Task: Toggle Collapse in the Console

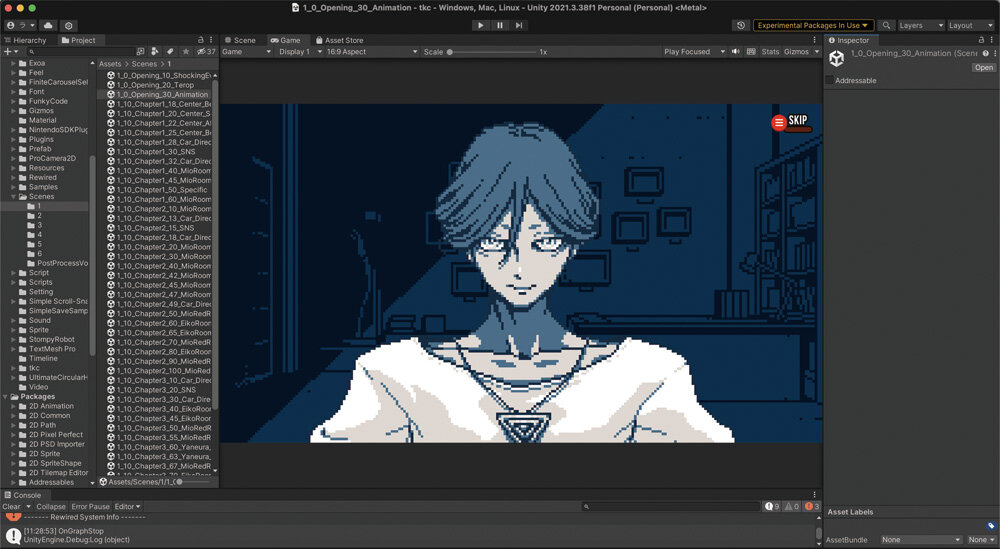Action: point(50,506)
